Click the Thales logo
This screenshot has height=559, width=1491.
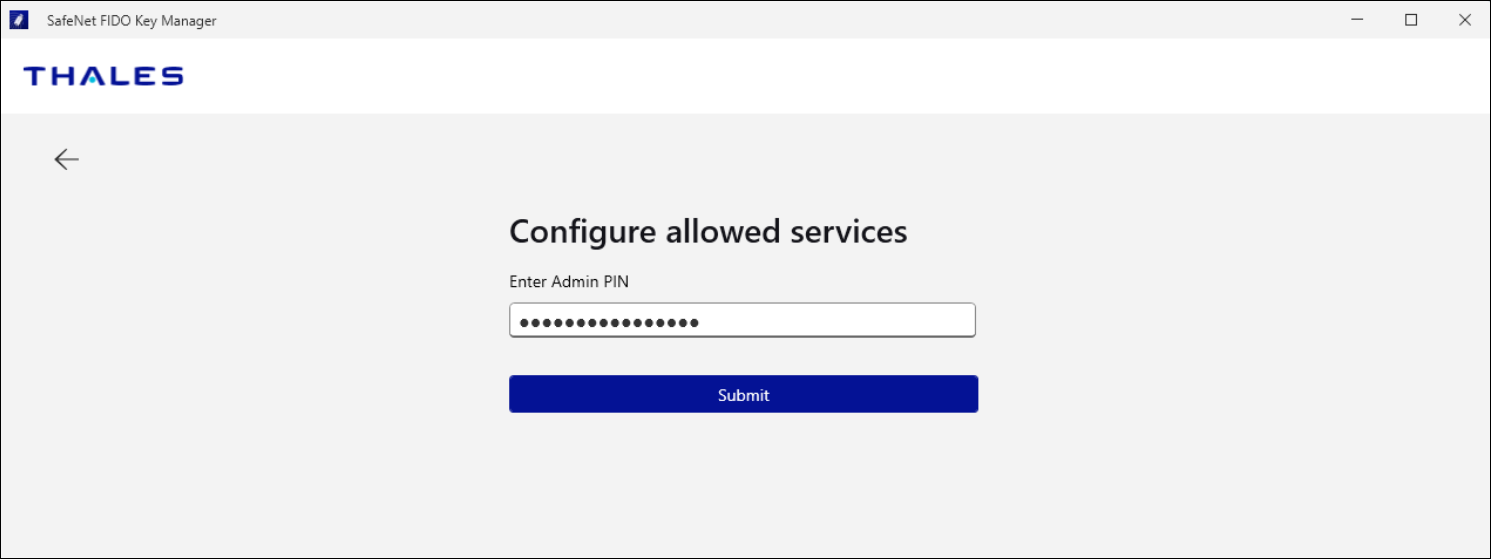pyautogui.click(x=103, y=76)
